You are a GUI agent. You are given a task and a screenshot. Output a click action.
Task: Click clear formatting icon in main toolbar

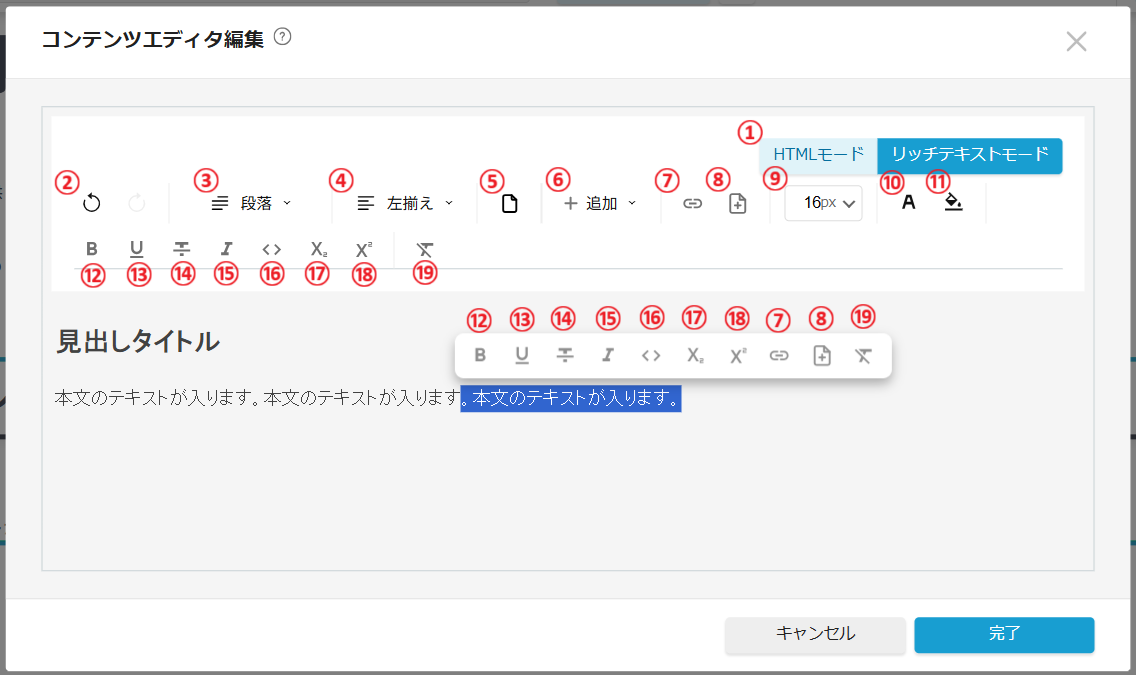(425, 249)
